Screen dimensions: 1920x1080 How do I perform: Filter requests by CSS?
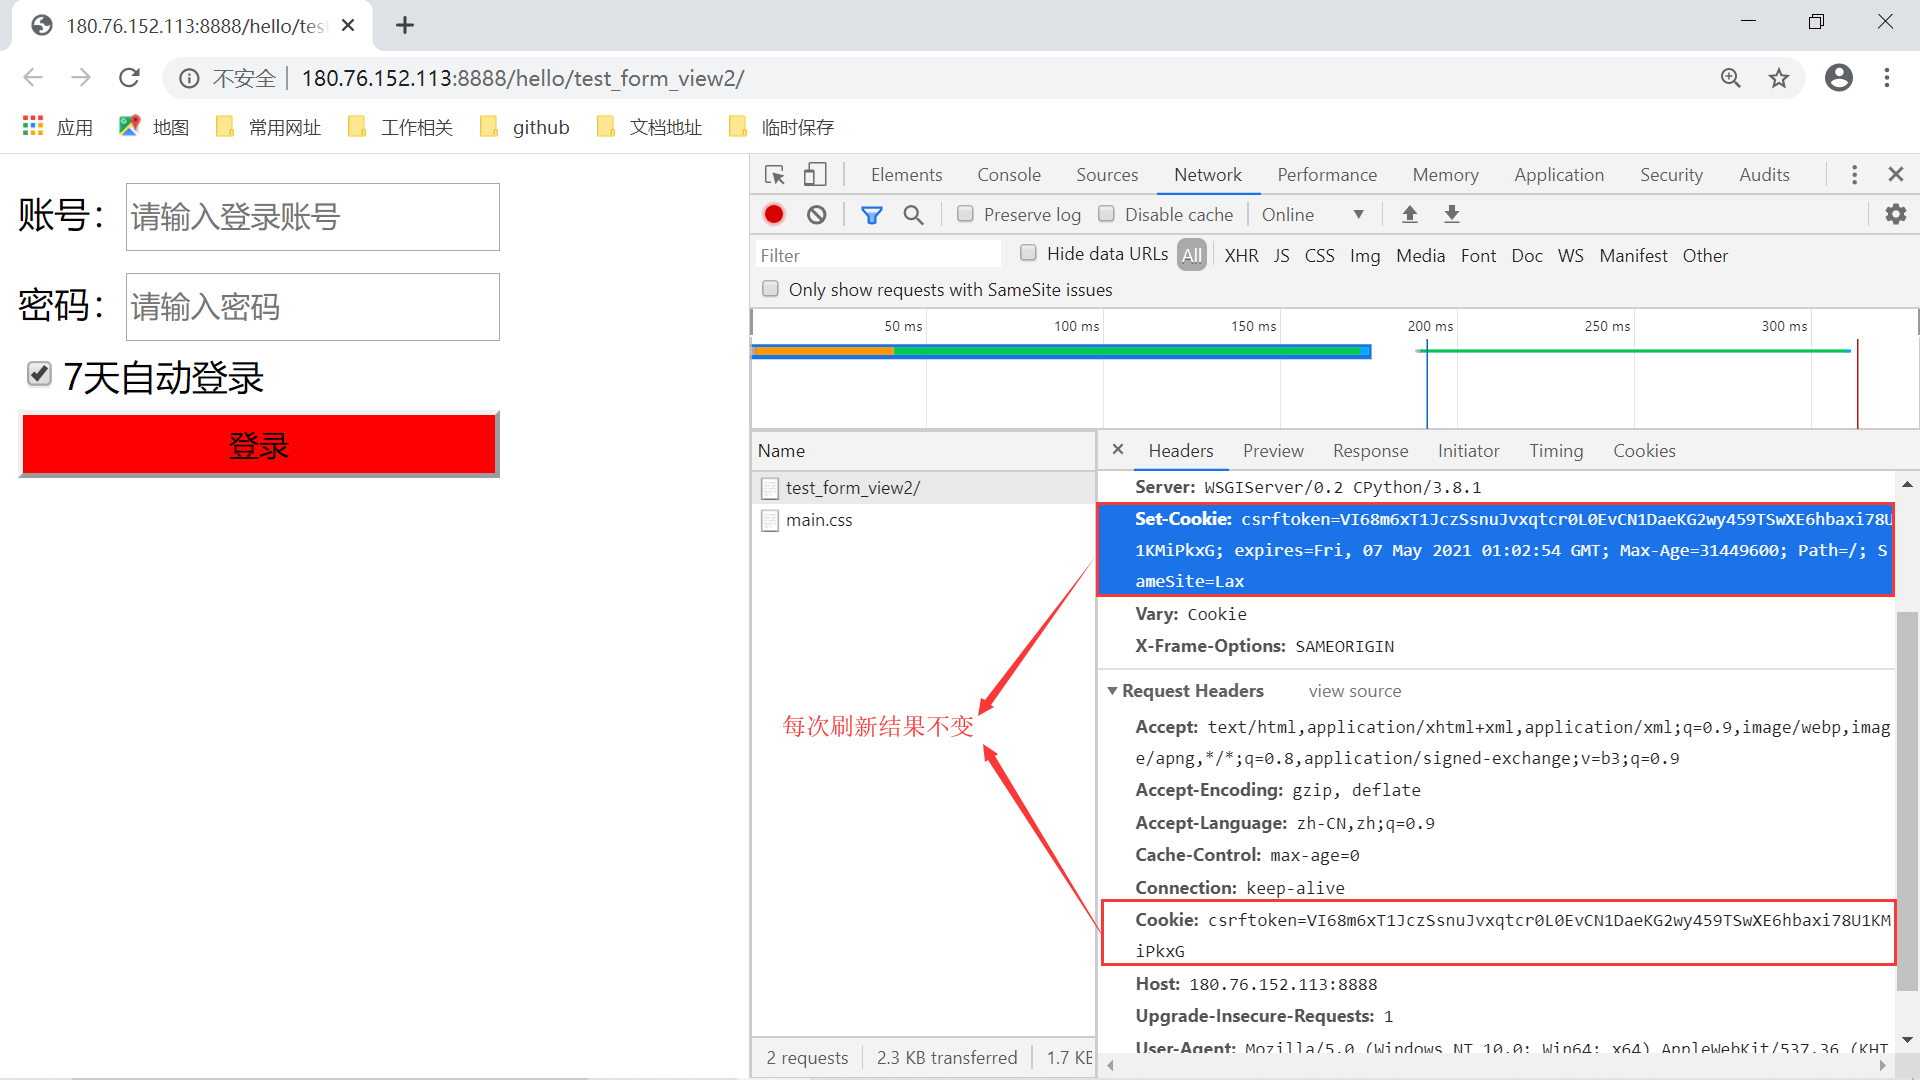tap(1320, 255)
